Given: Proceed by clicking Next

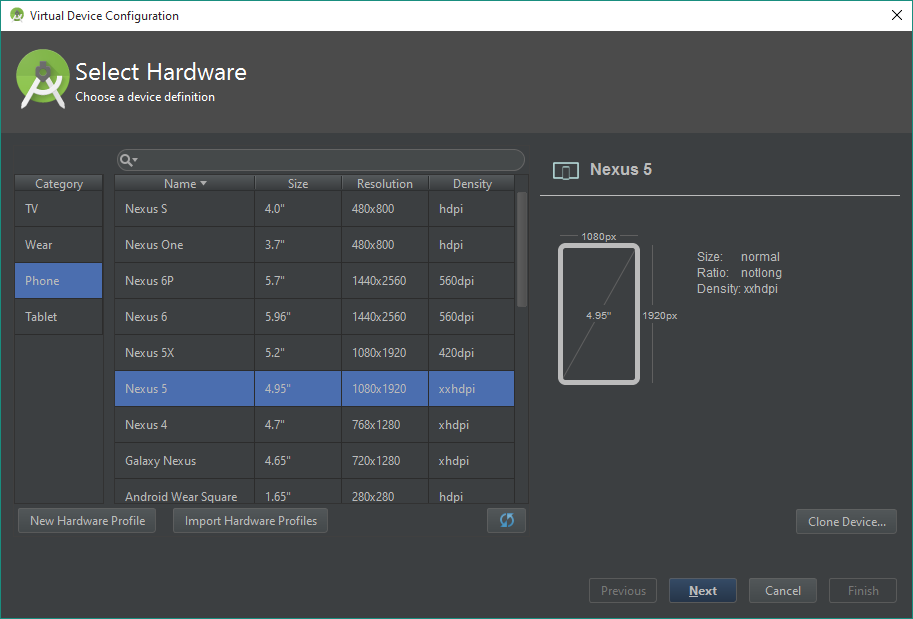Looking at the screenshot, I should (702, 590).
